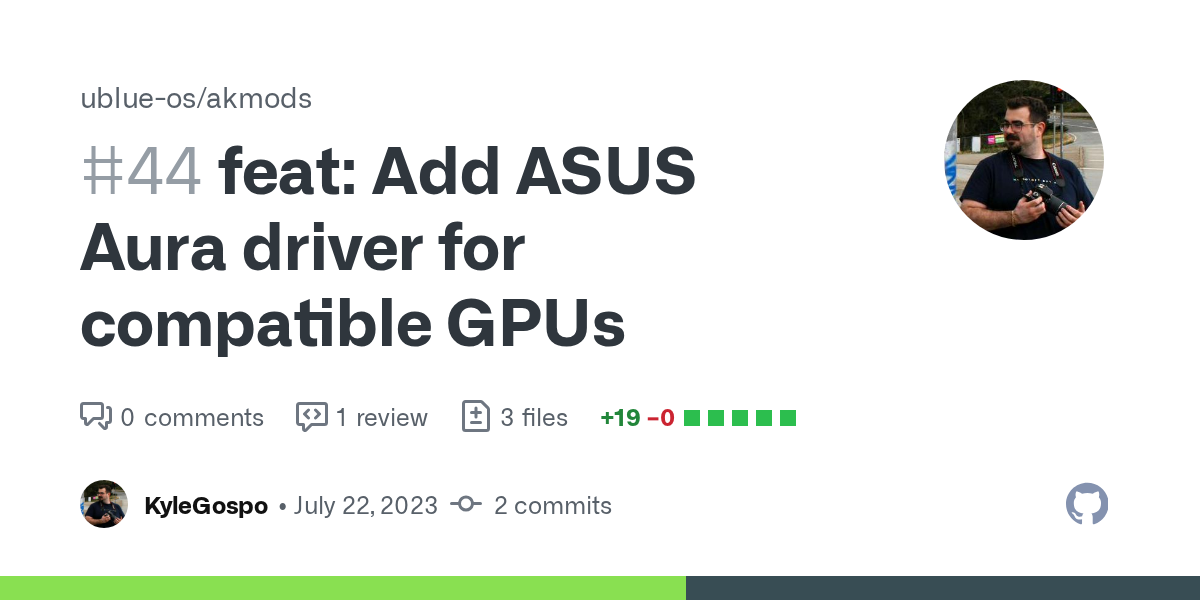Click the KyleGospo username

click(206, 506)
